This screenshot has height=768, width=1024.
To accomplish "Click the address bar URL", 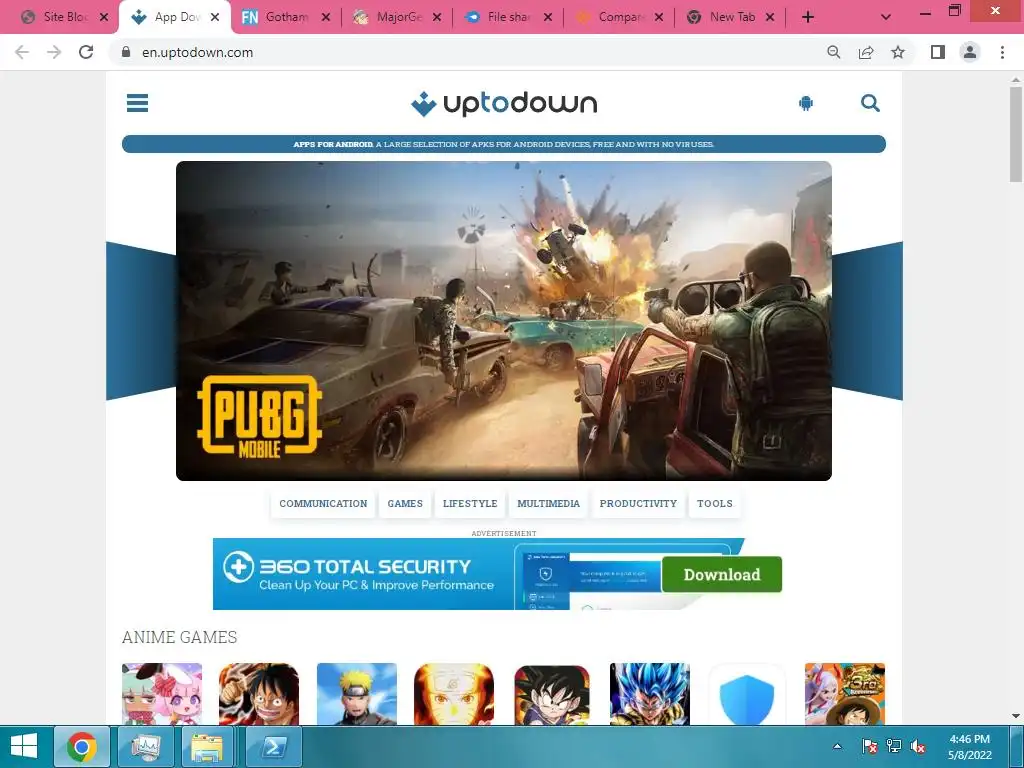I will pos(197,52).
